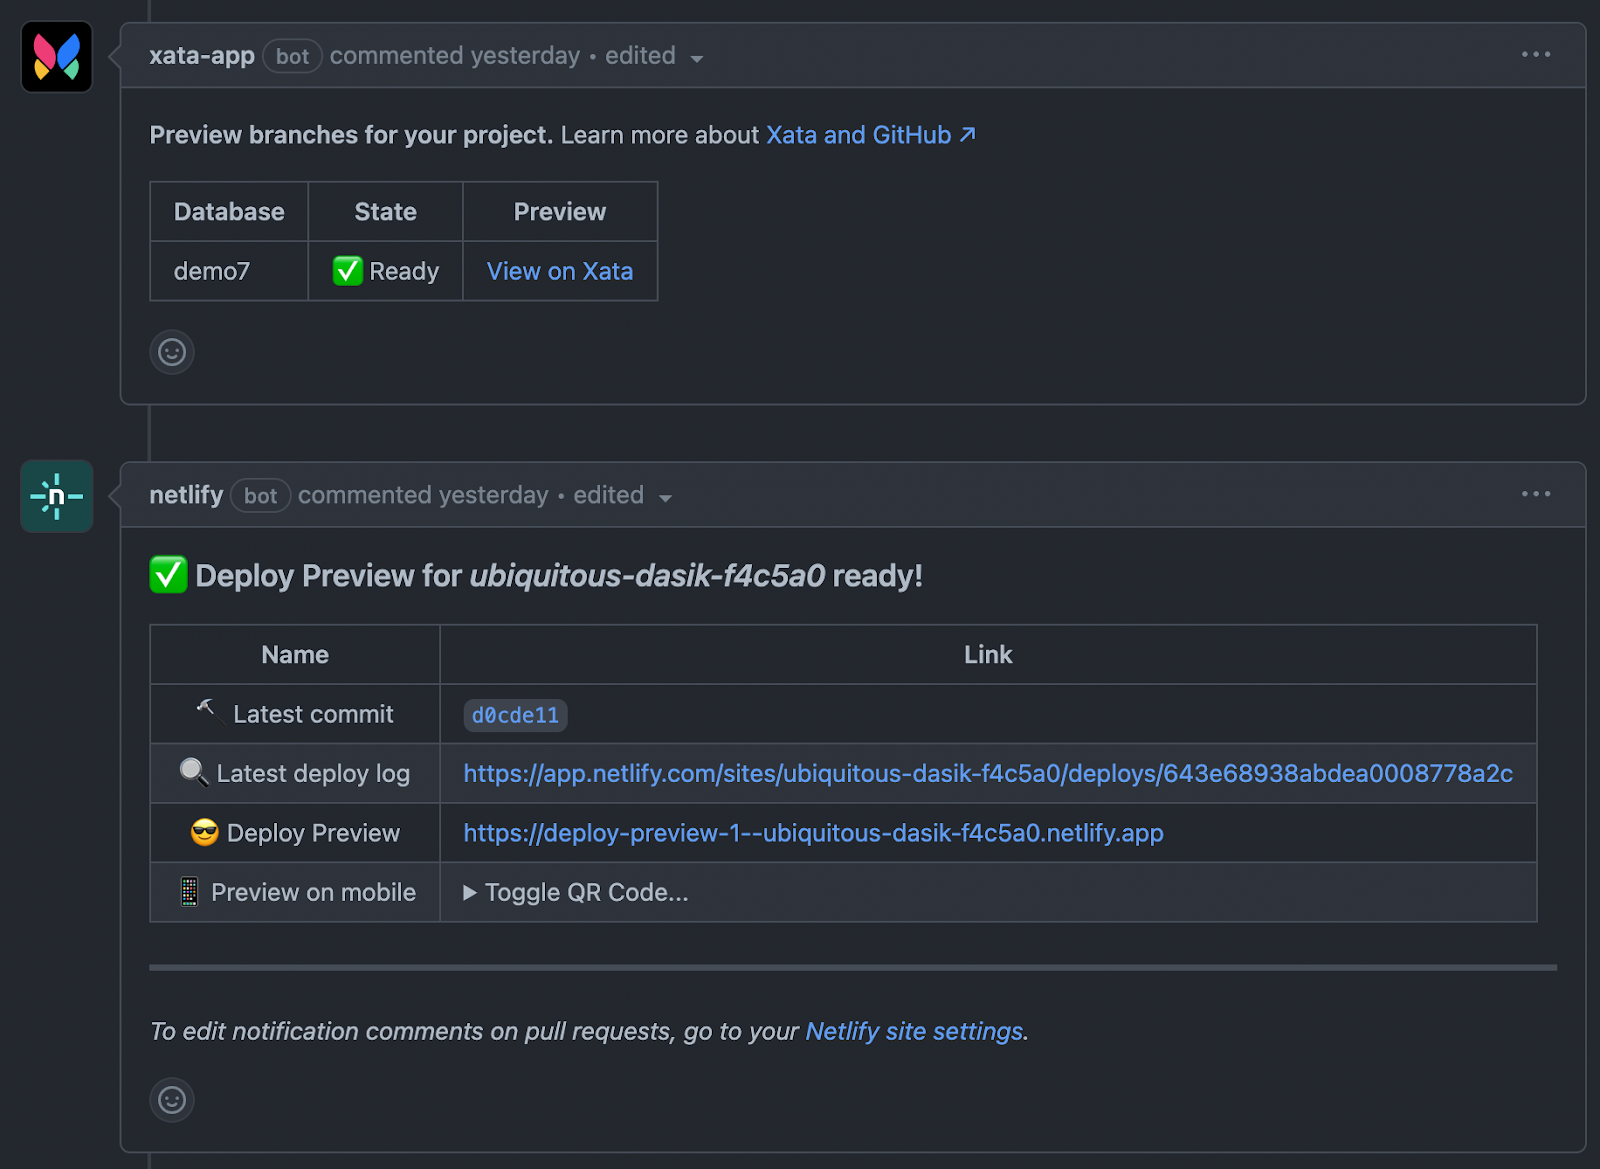Open the Netlify site settings link

point(914,1031)
